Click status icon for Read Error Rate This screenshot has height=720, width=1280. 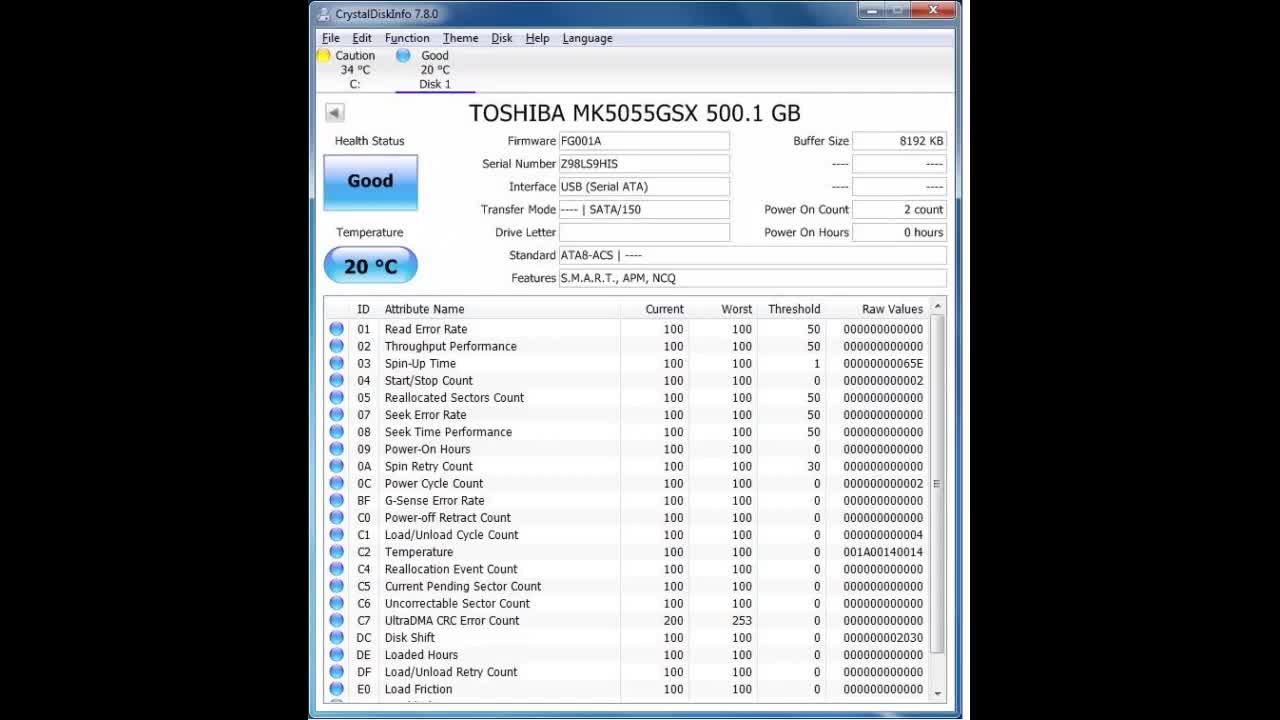click(x=336, y=329)
